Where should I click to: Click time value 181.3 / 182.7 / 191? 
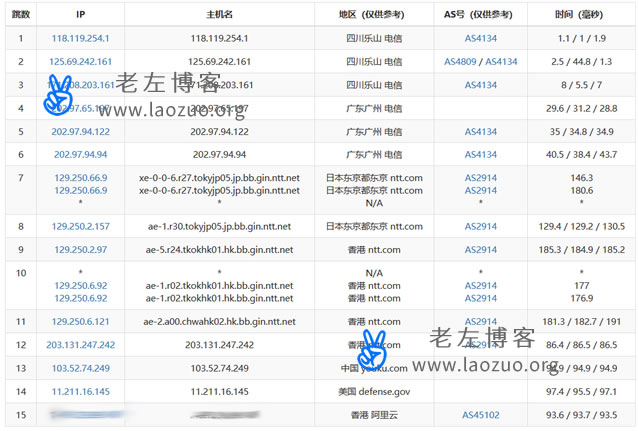point(582,321)
